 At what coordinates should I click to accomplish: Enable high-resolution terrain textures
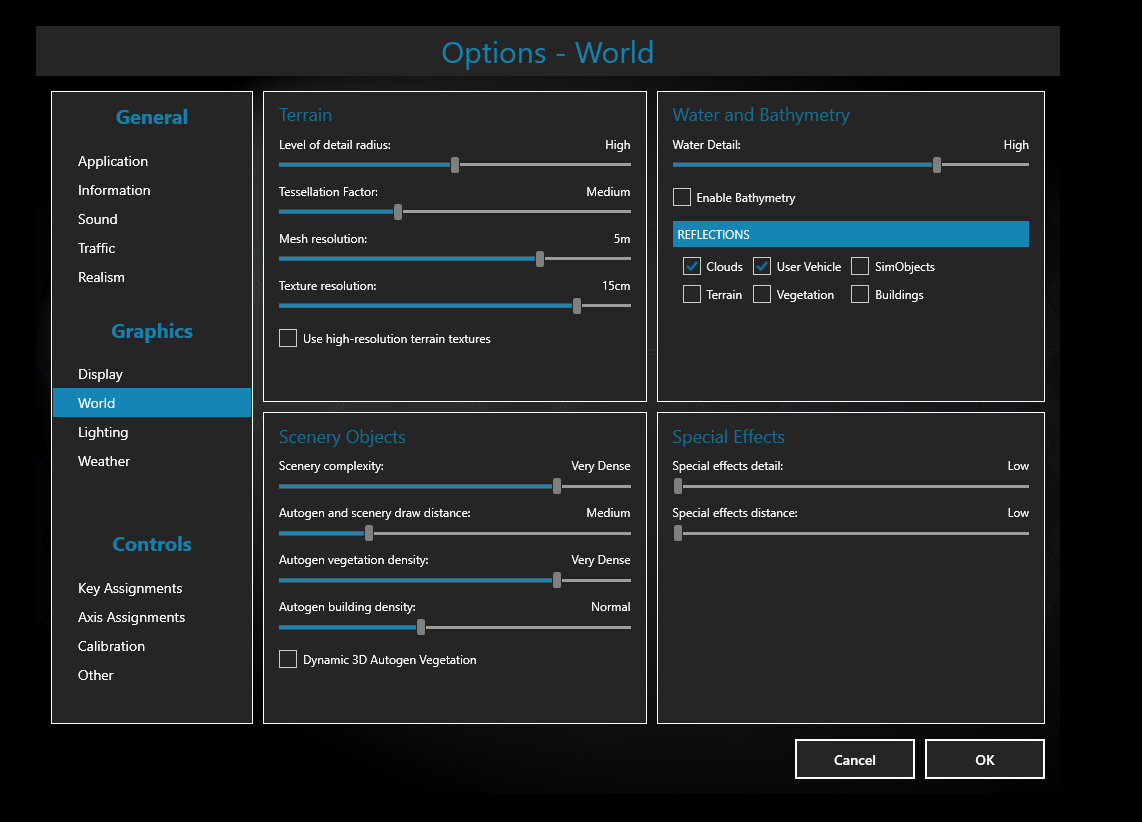coord(288,338)
